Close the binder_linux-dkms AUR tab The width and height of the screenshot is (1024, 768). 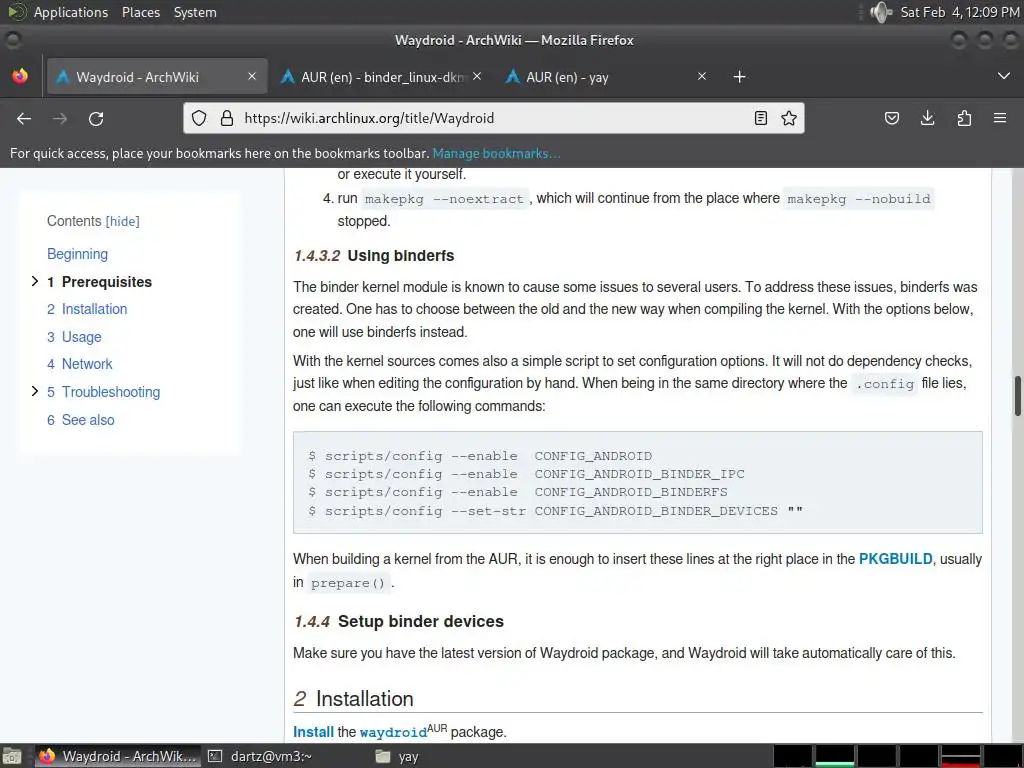(x=477, y=76)
